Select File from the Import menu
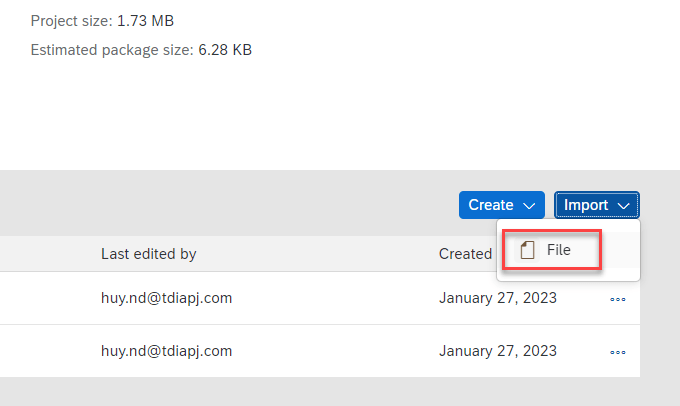 [x=558, y=250]
